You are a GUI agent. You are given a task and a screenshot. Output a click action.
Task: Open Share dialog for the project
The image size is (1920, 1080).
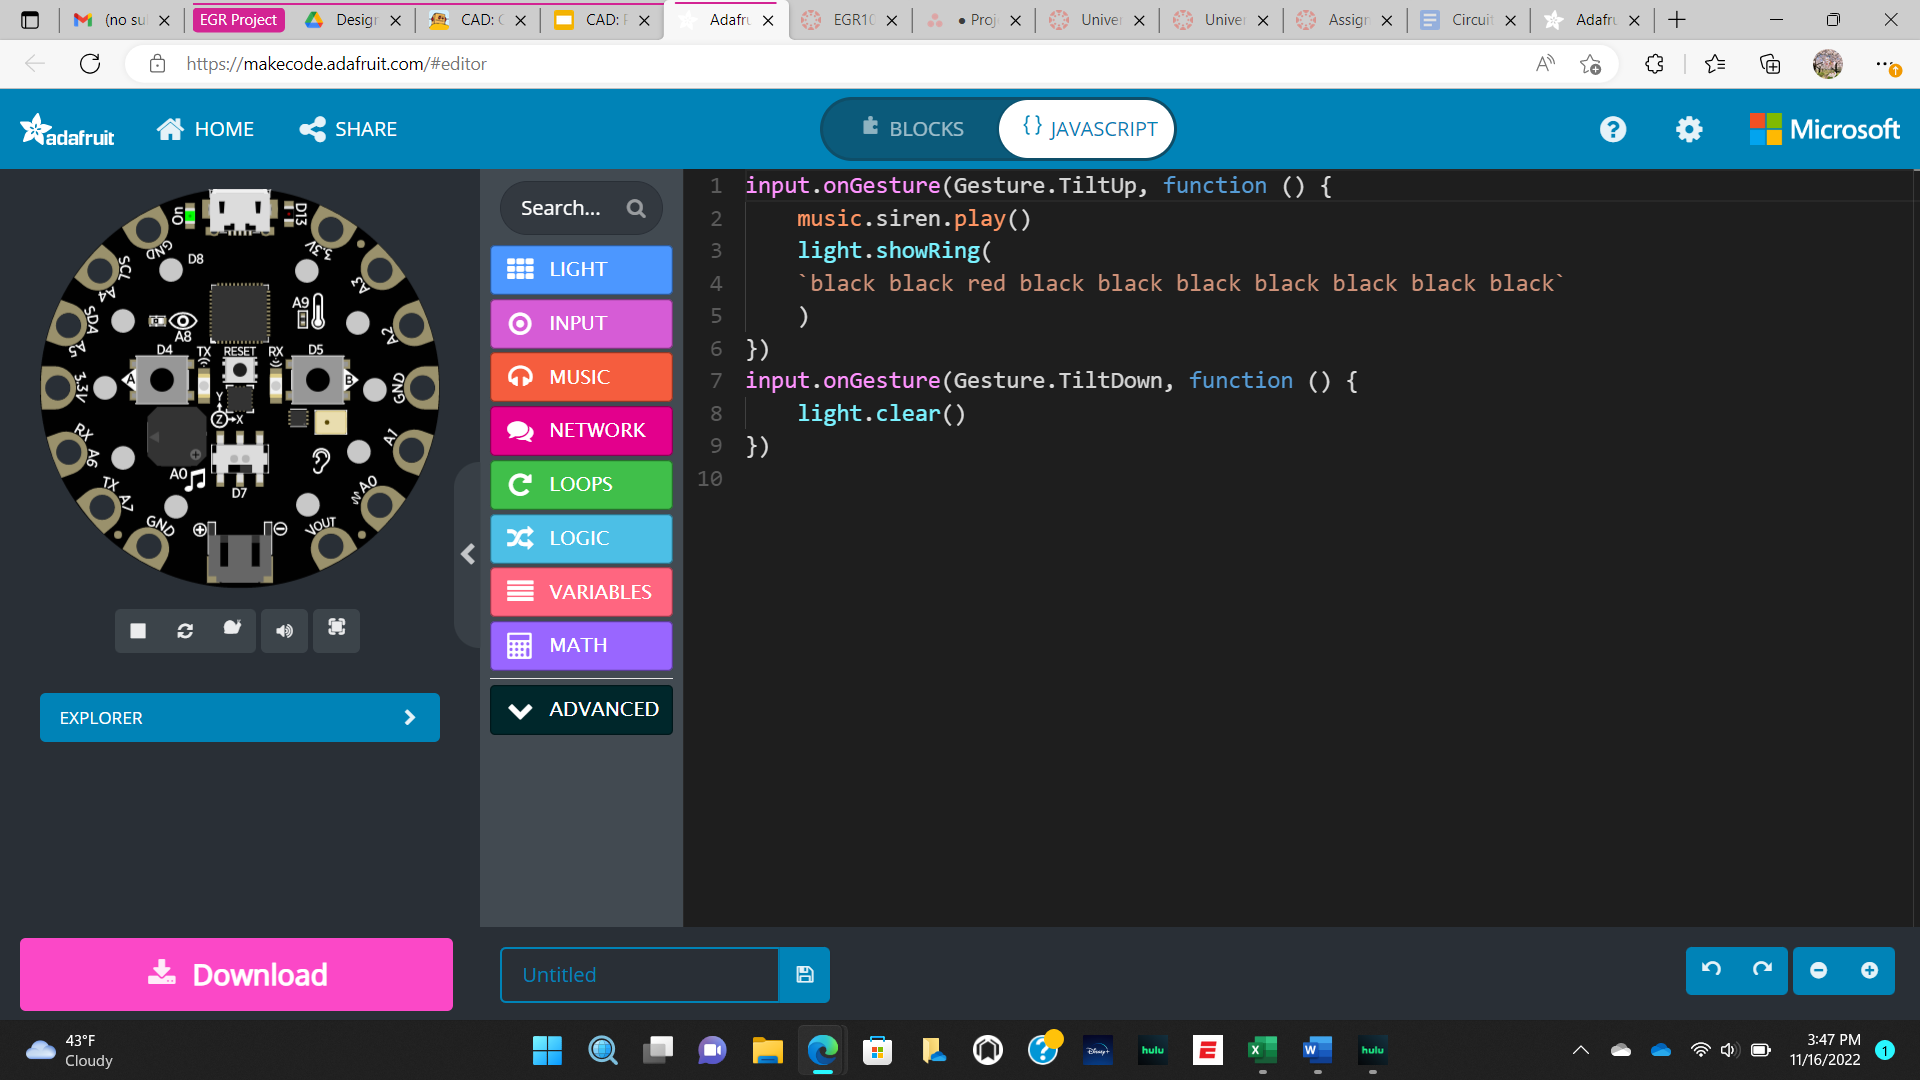[347, 128]
